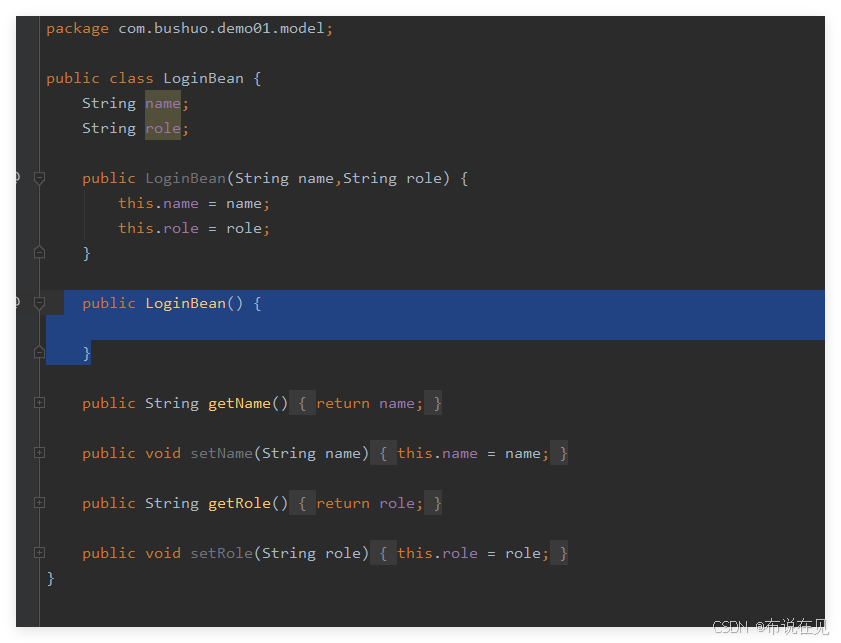Click the package name com.bushuo.demo01.model
Viewport: 841px width, 643px height.
[221, 28]
